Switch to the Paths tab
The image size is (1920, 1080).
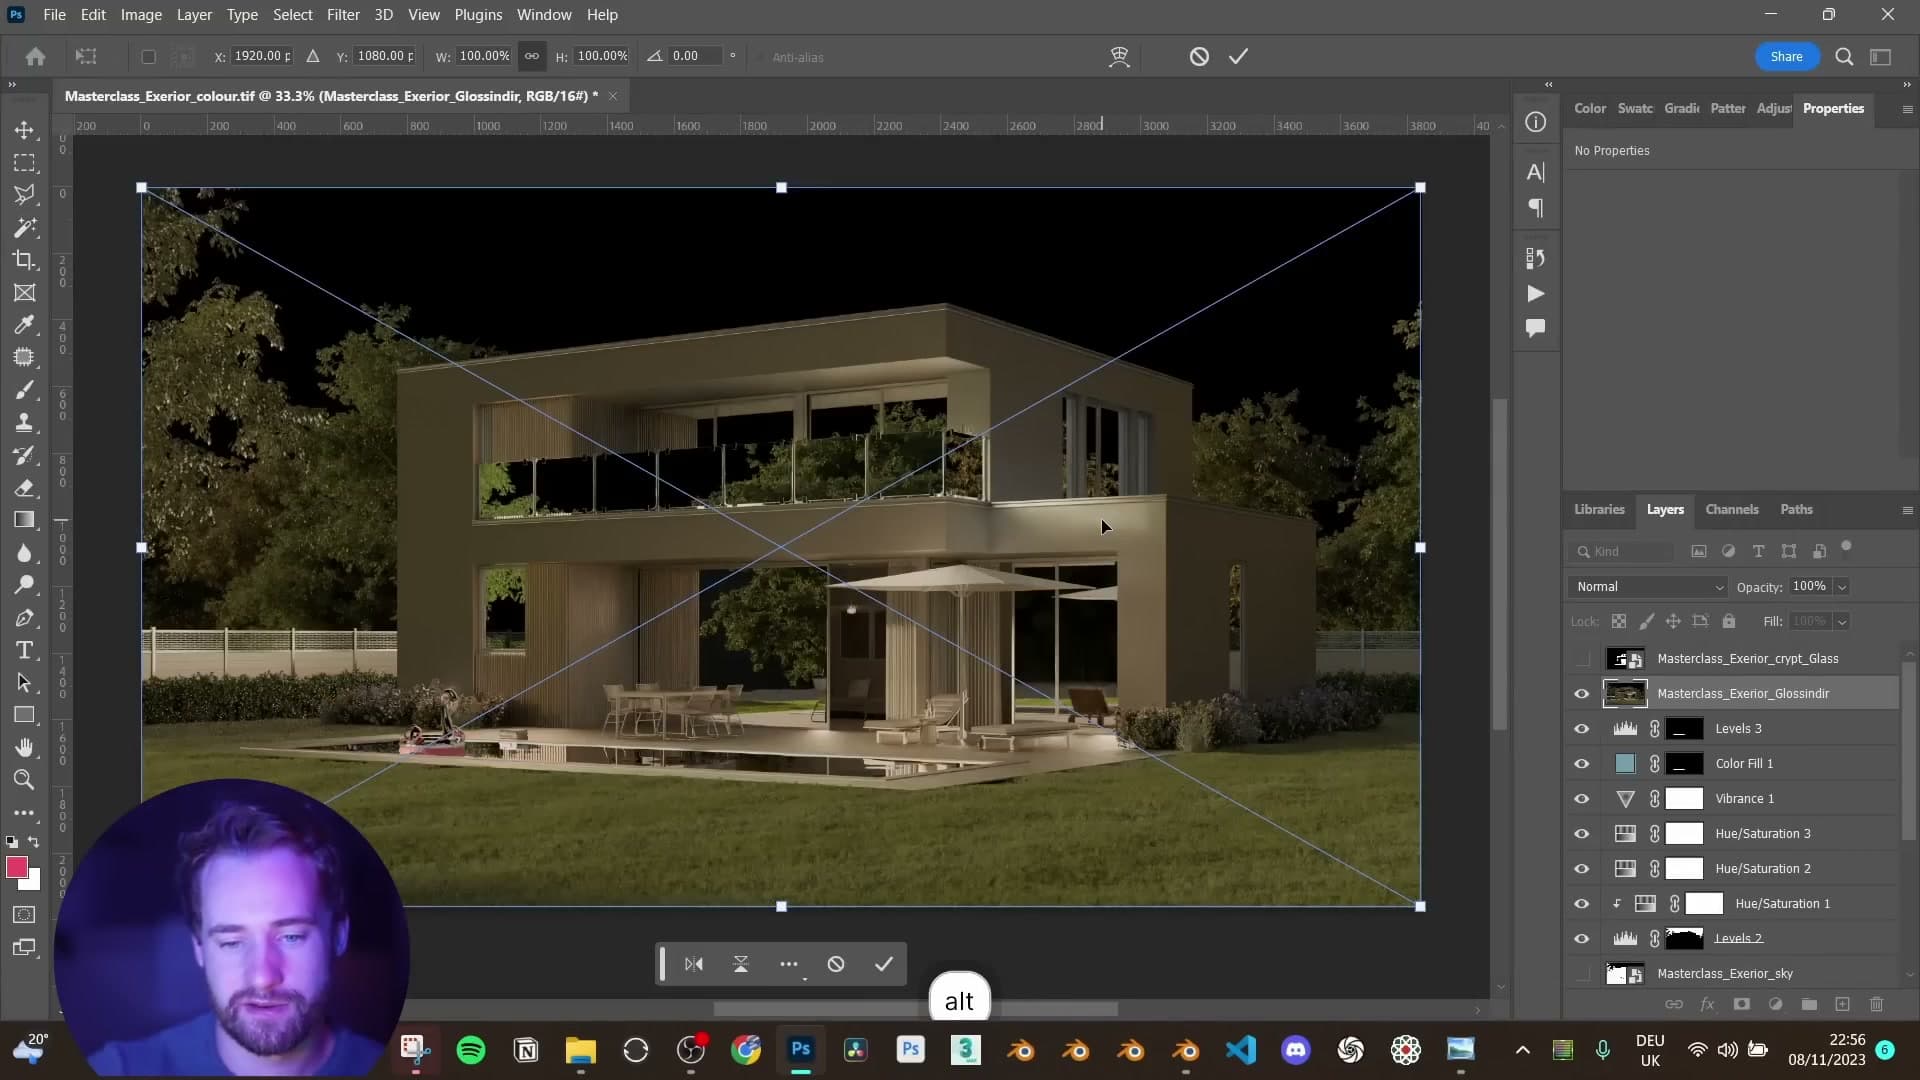[1796, 510]
